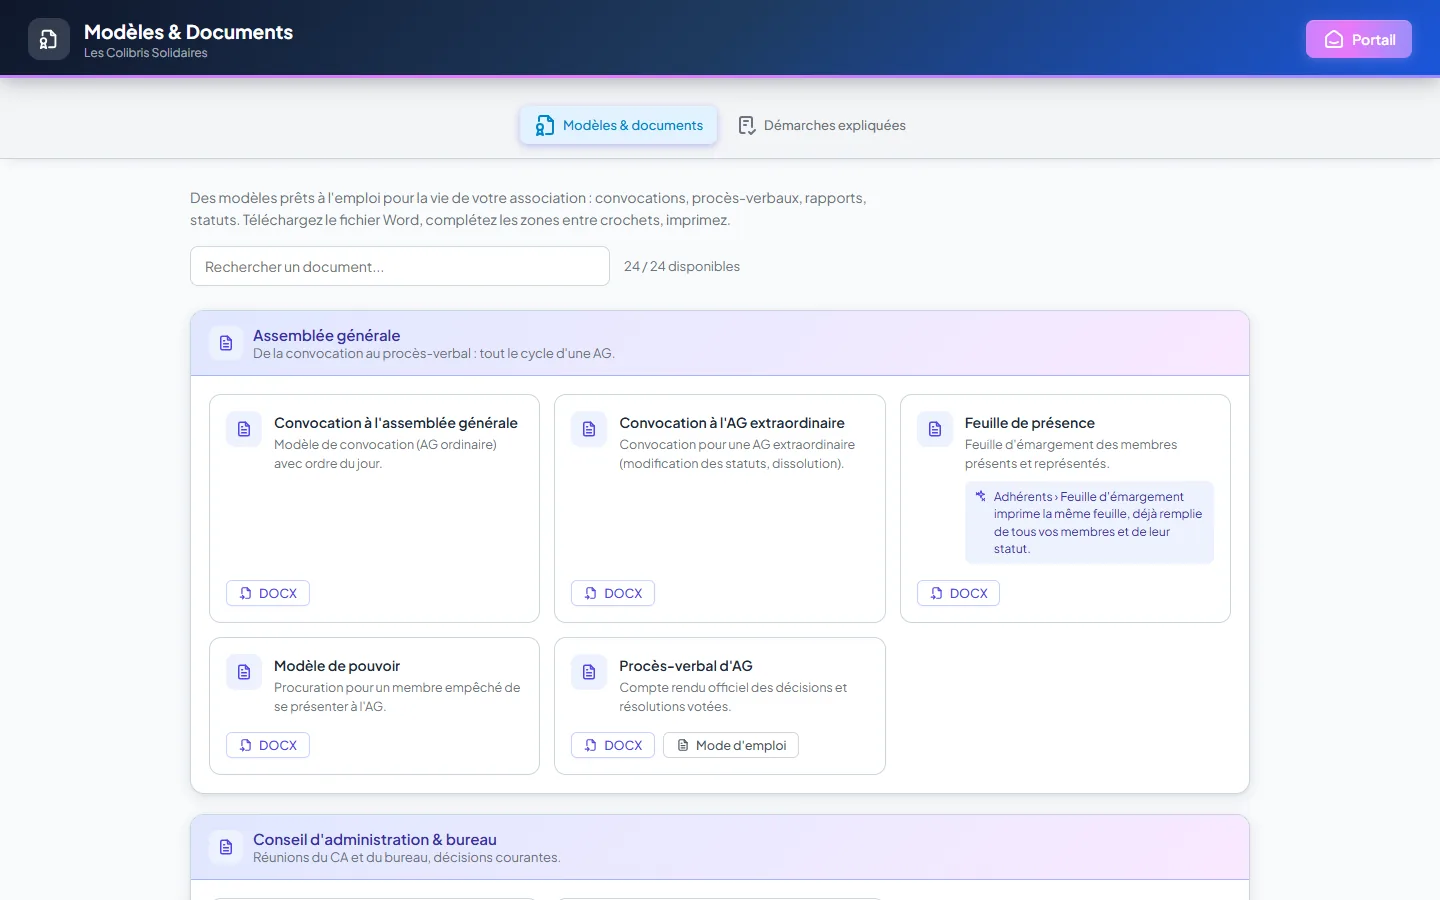Click the Conseil d'administration & bureau section icon

(x=226, y=847)
